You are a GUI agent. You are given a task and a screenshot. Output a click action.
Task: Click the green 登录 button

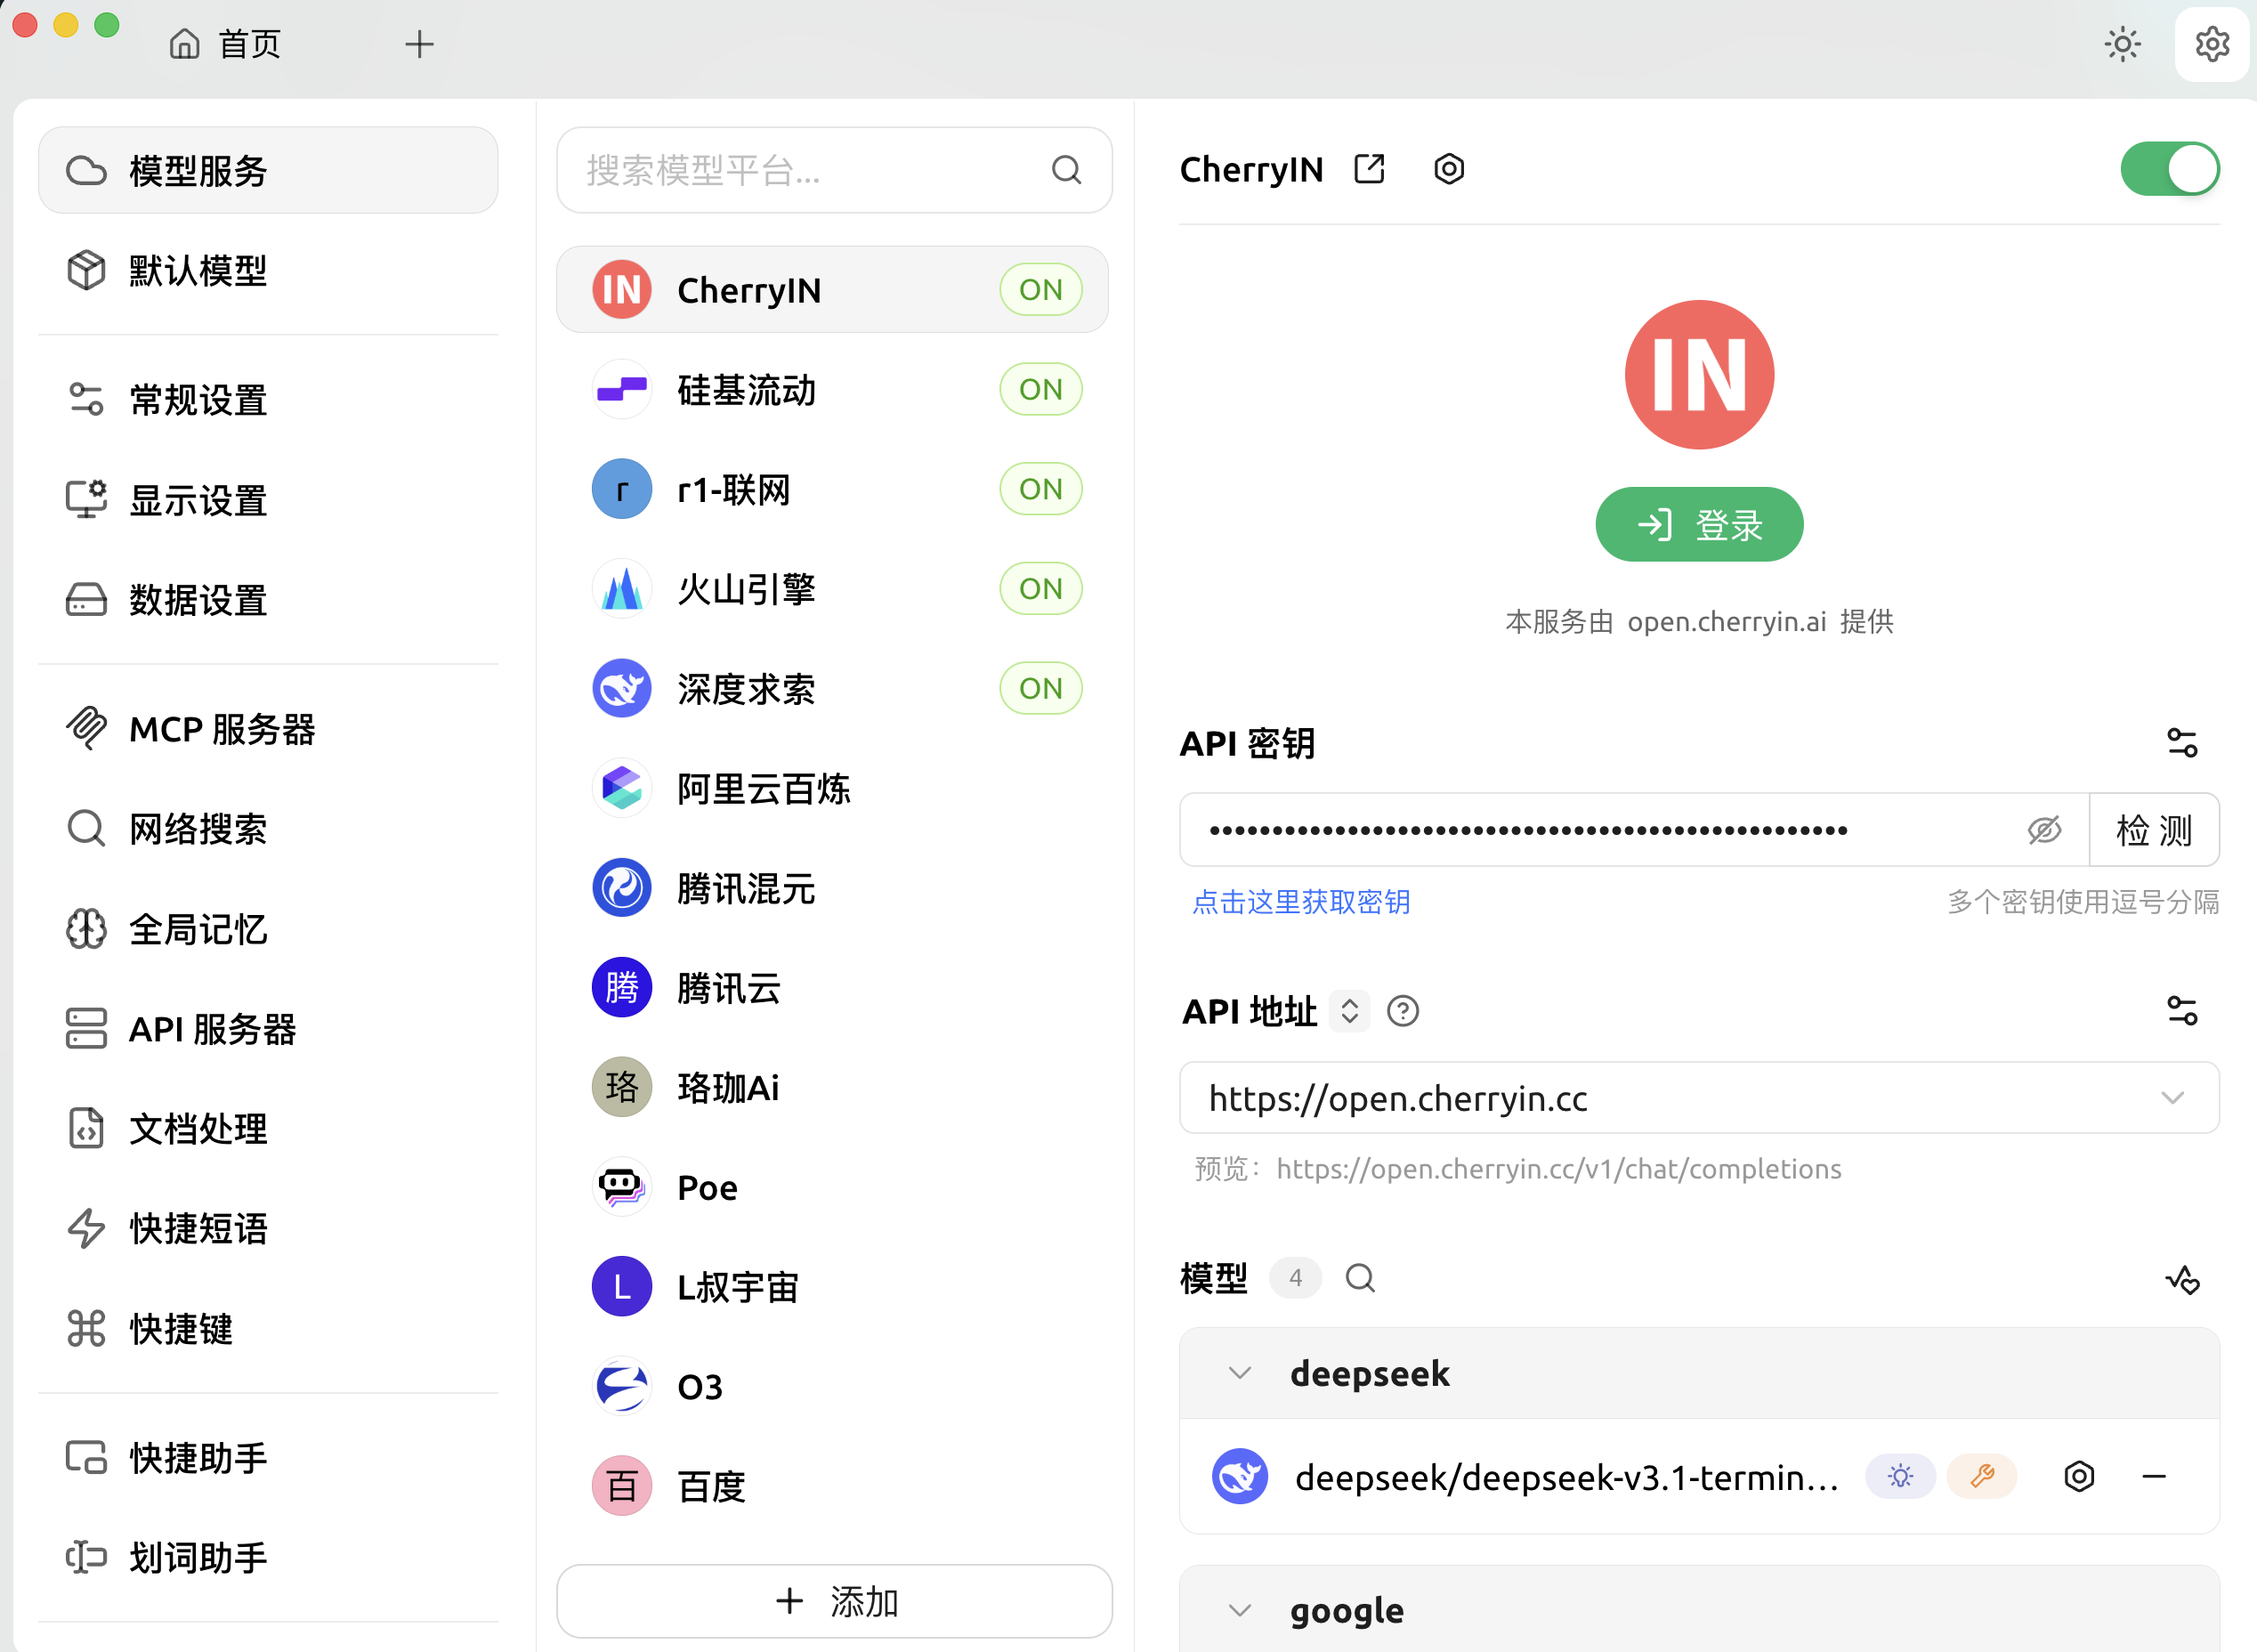click(1699, 524)
